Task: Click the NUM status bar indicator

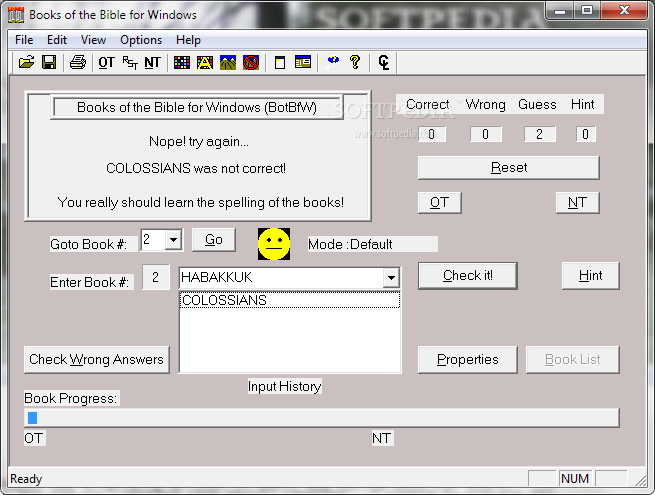Action: pyautogui.click(x=575, y=479)
